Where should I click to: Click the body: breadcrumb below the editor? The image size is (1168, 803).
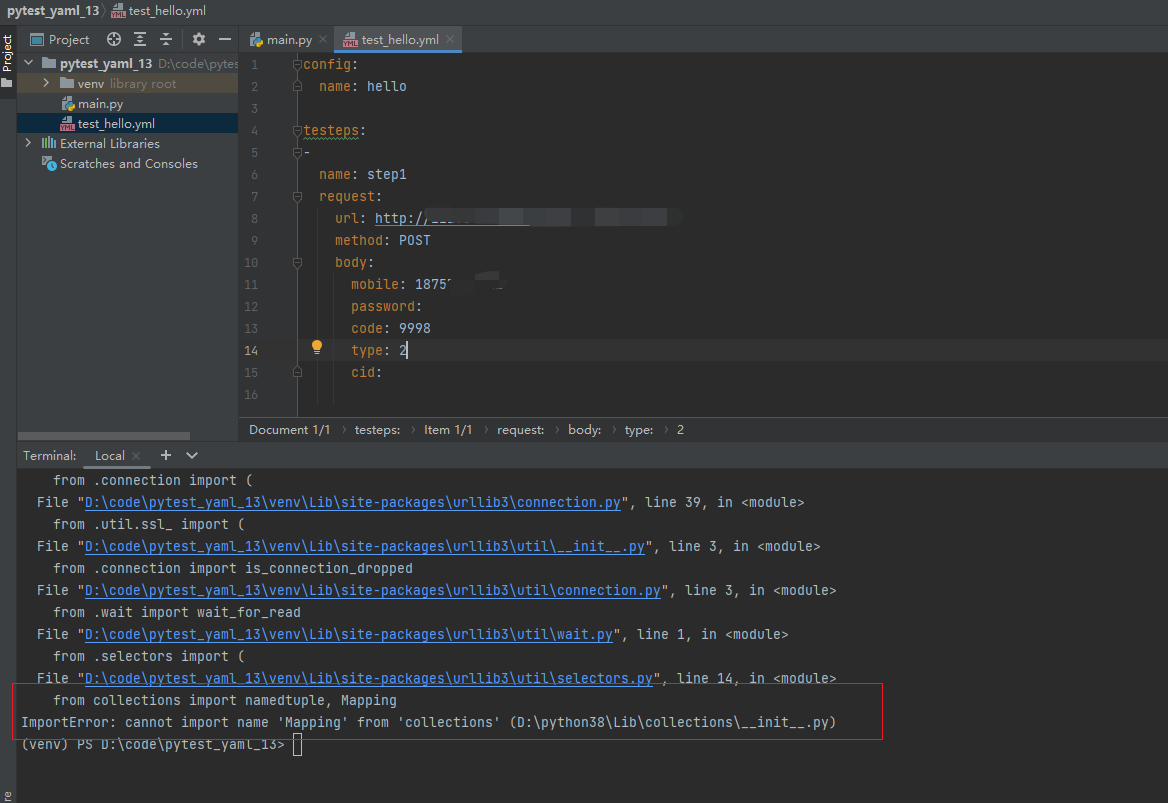point(584,429)
